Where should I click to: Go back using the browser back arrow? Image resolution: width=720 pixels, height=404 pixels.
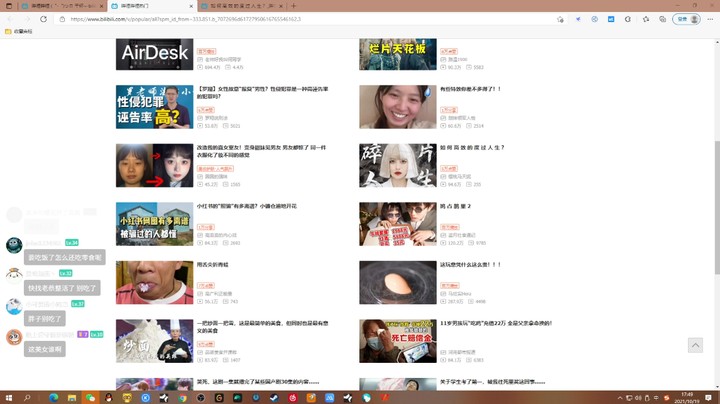tap(10, 19)
